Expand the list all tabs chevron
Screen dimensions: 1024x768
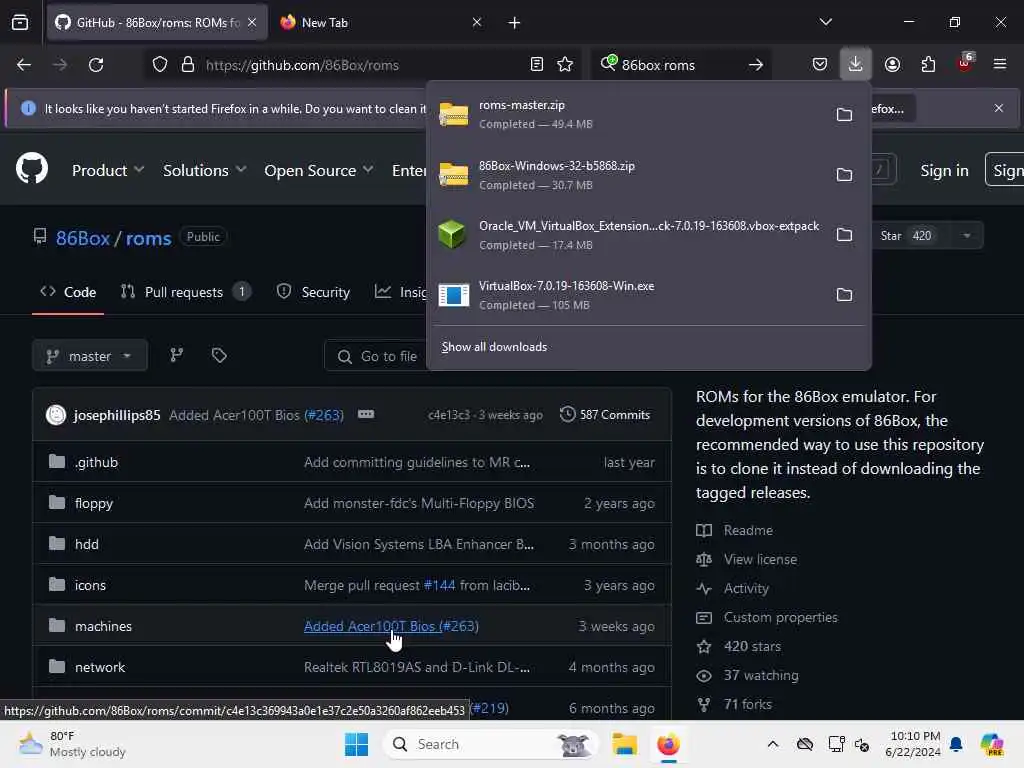(x=825, y=22)
